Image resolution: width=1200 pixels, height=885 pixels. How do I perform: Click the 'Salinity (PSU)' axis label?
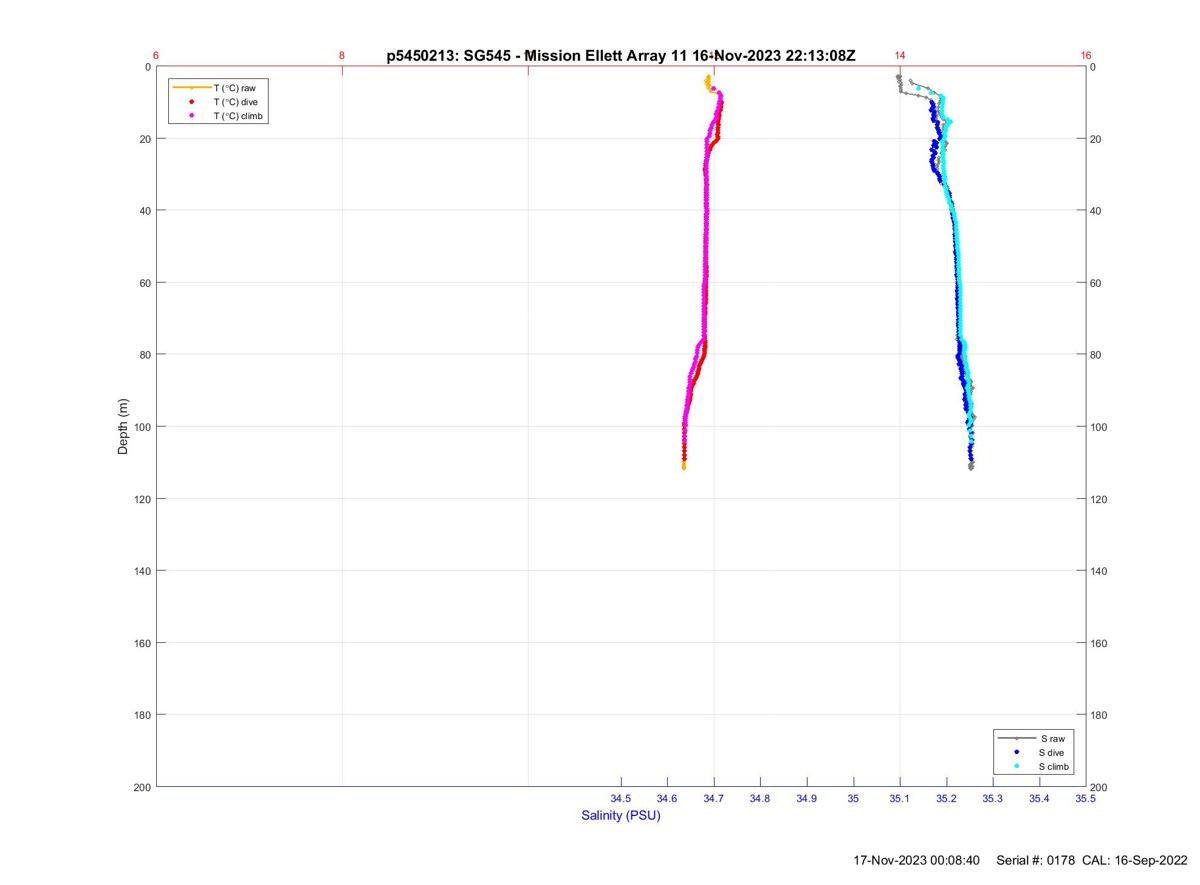tap(621, 816)
